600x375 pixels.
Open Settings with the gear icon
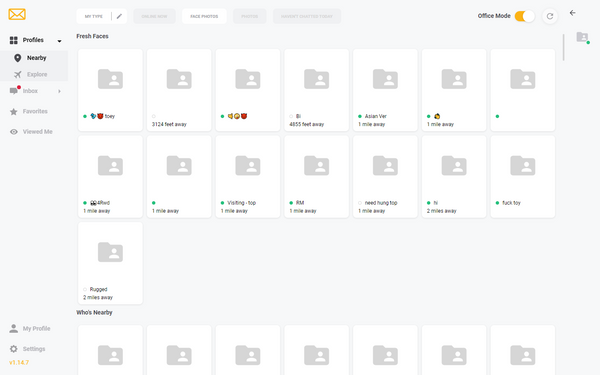[x=34, y=349]
